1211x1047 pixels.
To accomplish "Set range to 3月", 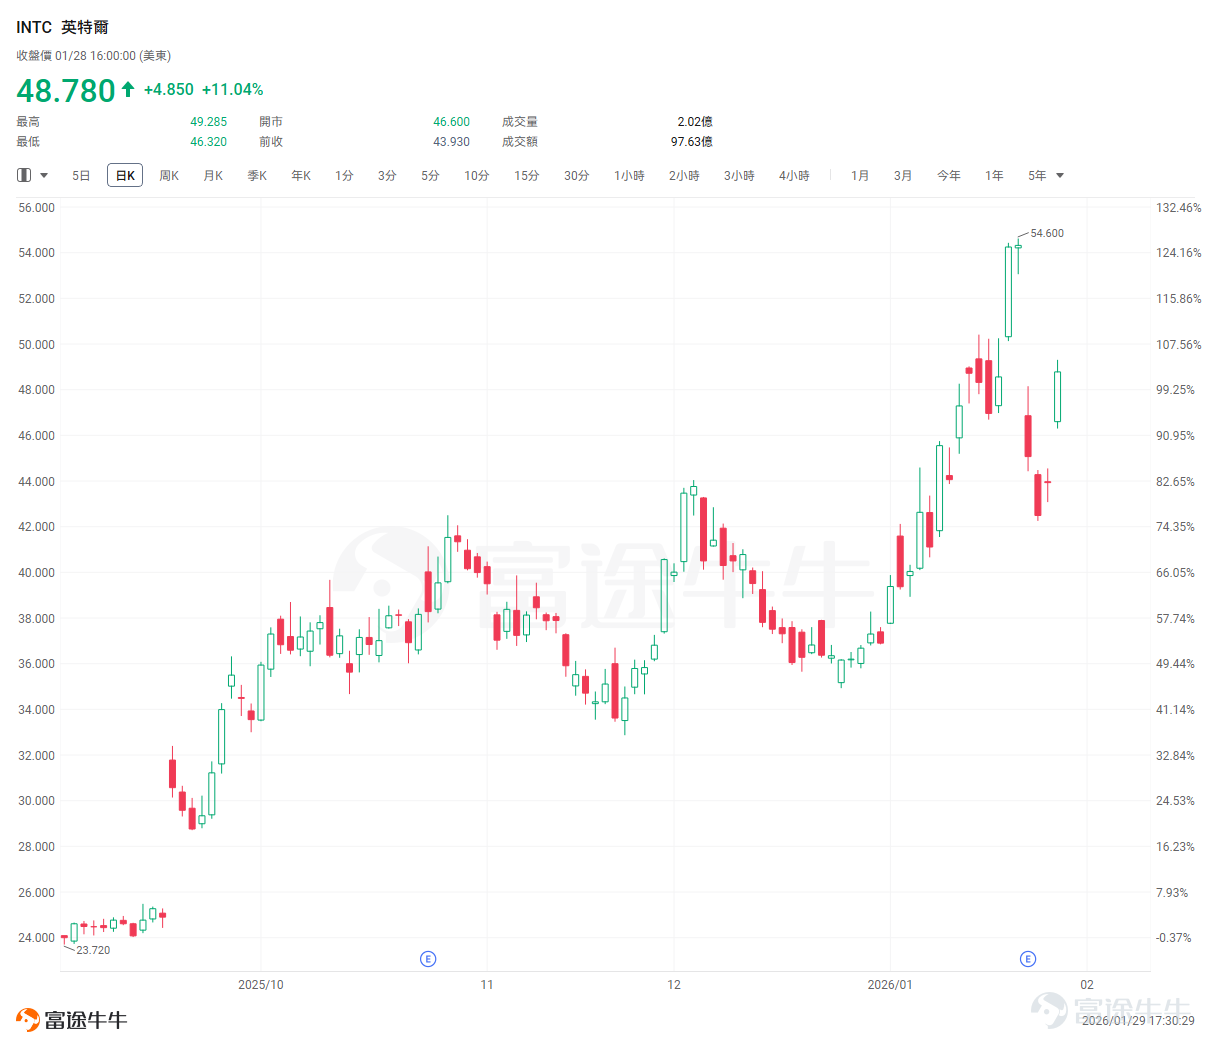I will pyautogui.click(x=903, y=176).
